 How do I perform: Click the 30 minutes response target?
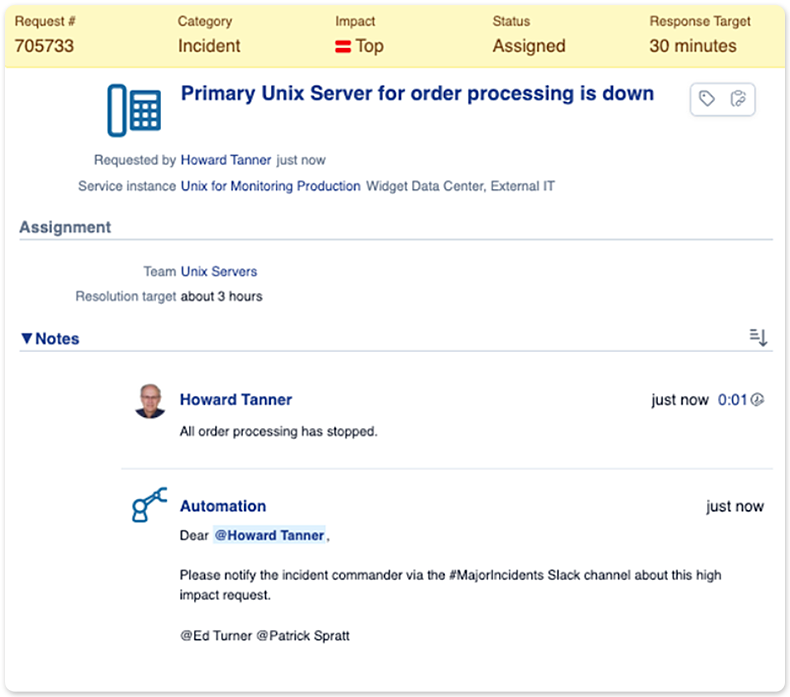[693, 46]
